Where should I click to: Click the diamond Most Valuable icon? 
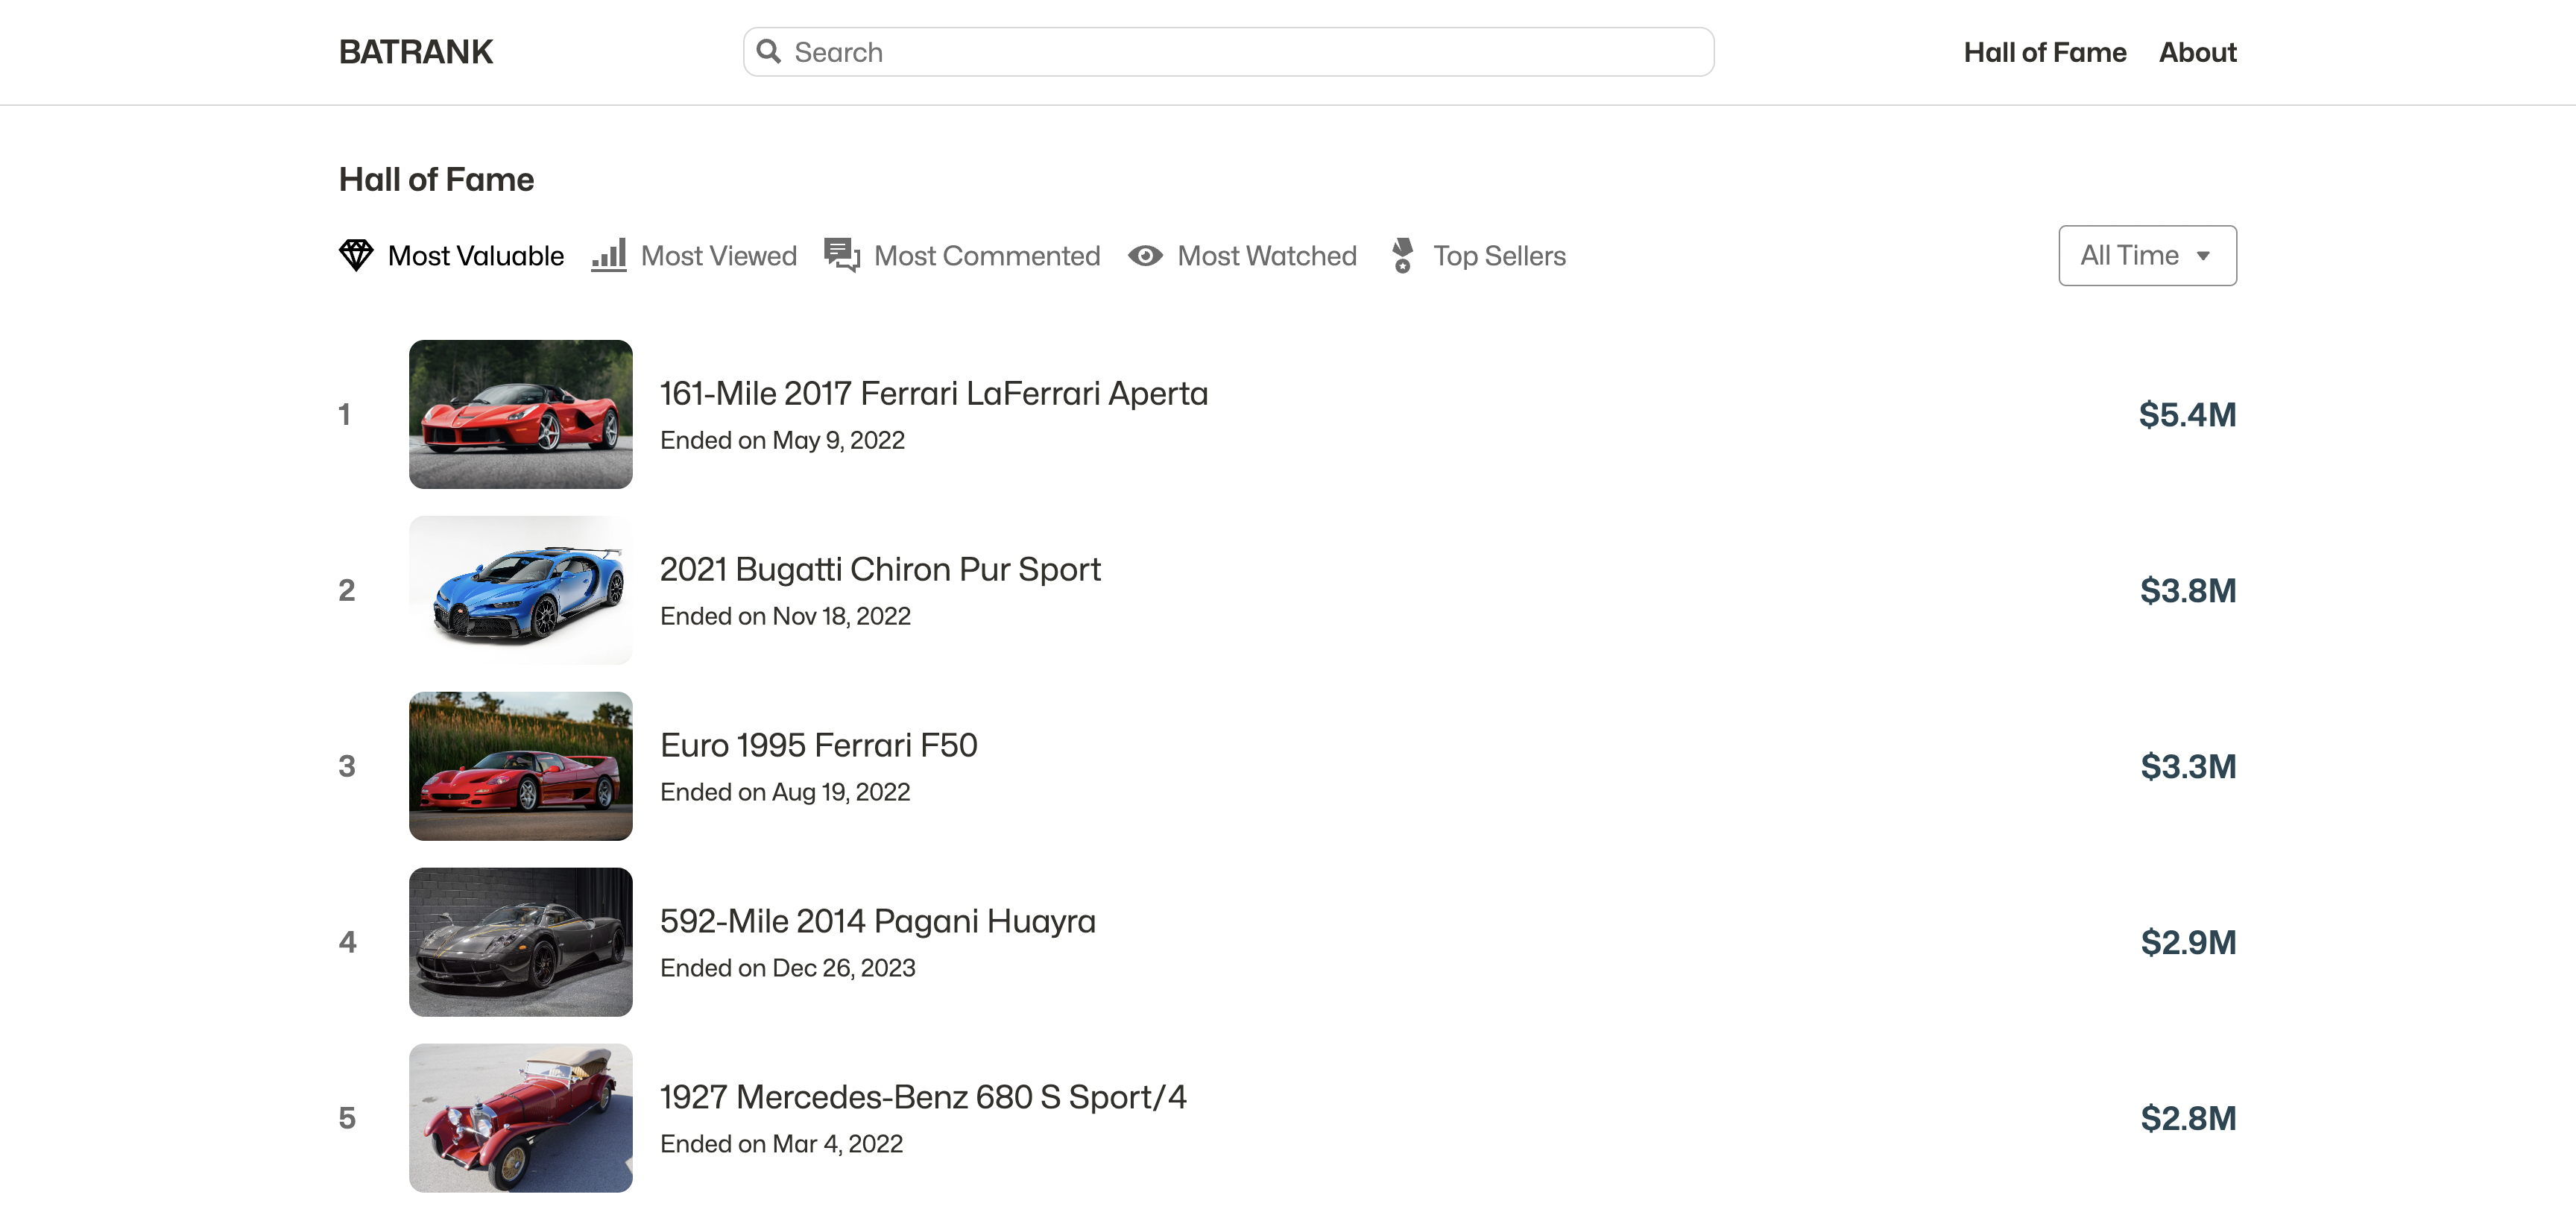[356, 255]
